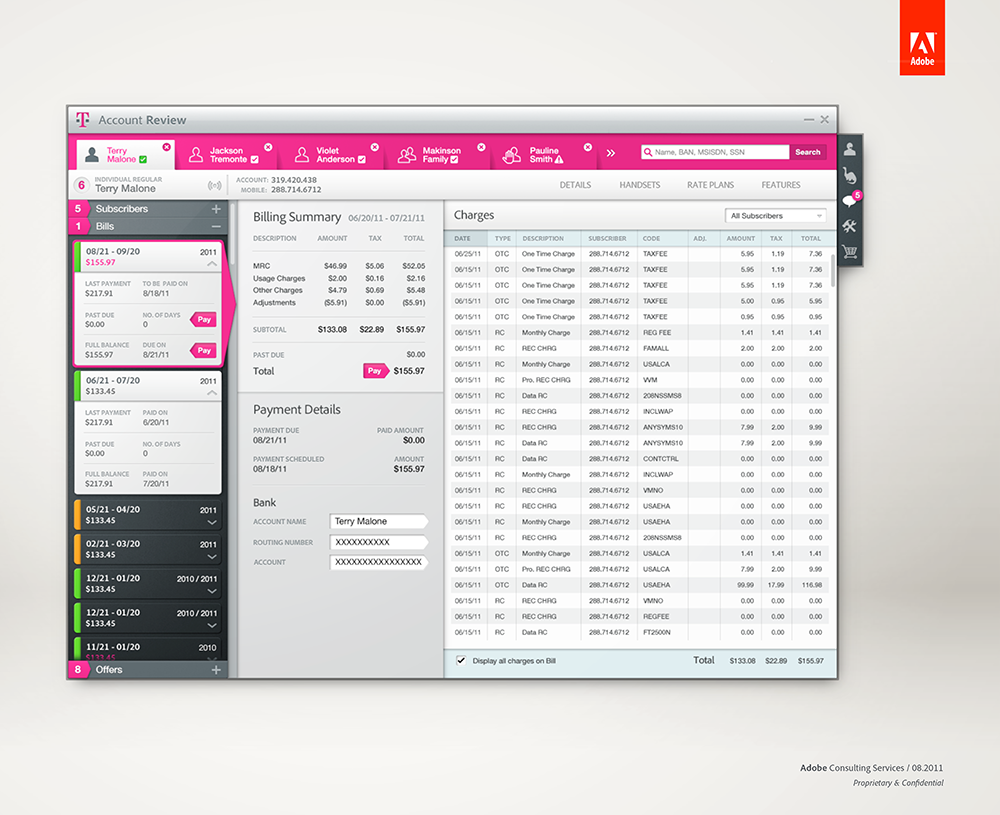Screen dimensions: 1000x815
Task: Switch to Violet Anderson tab
Action: point(334,154)
